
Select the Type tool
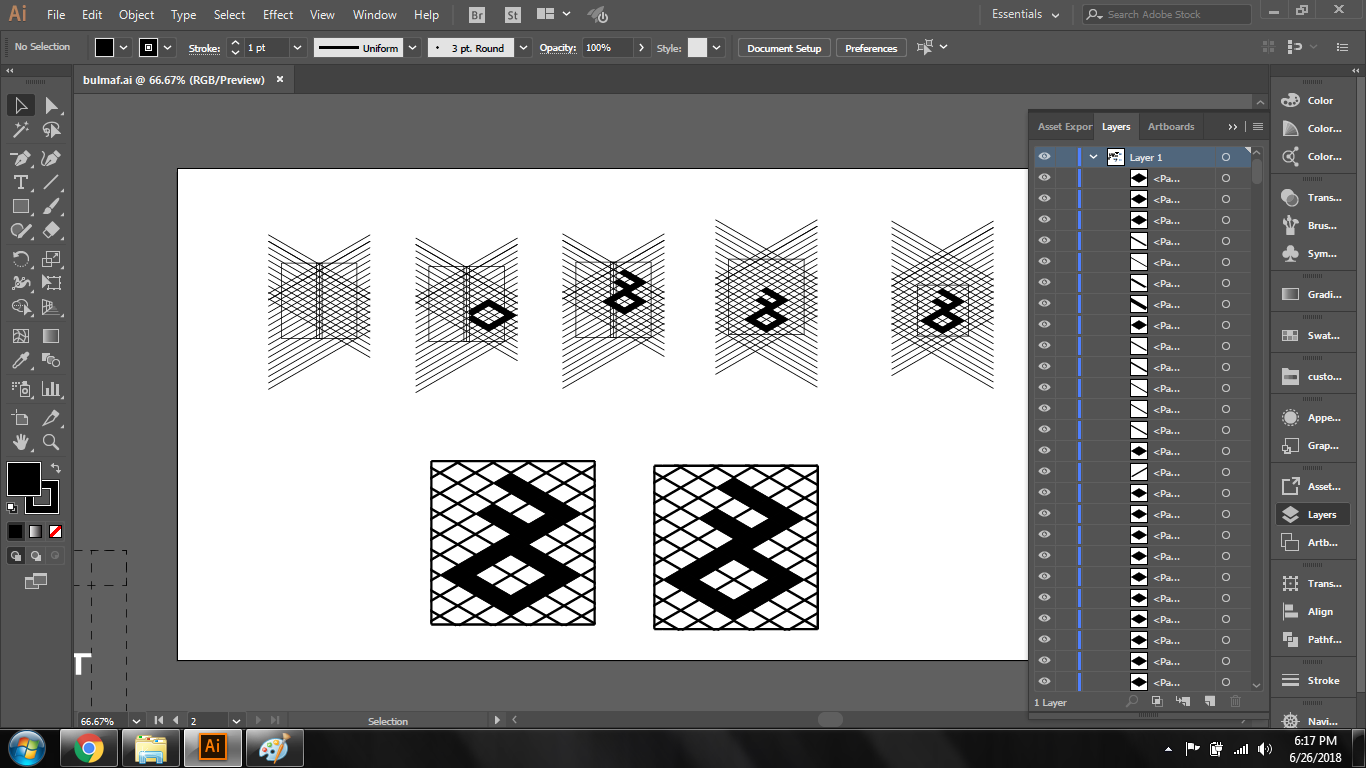coord(20,182)
